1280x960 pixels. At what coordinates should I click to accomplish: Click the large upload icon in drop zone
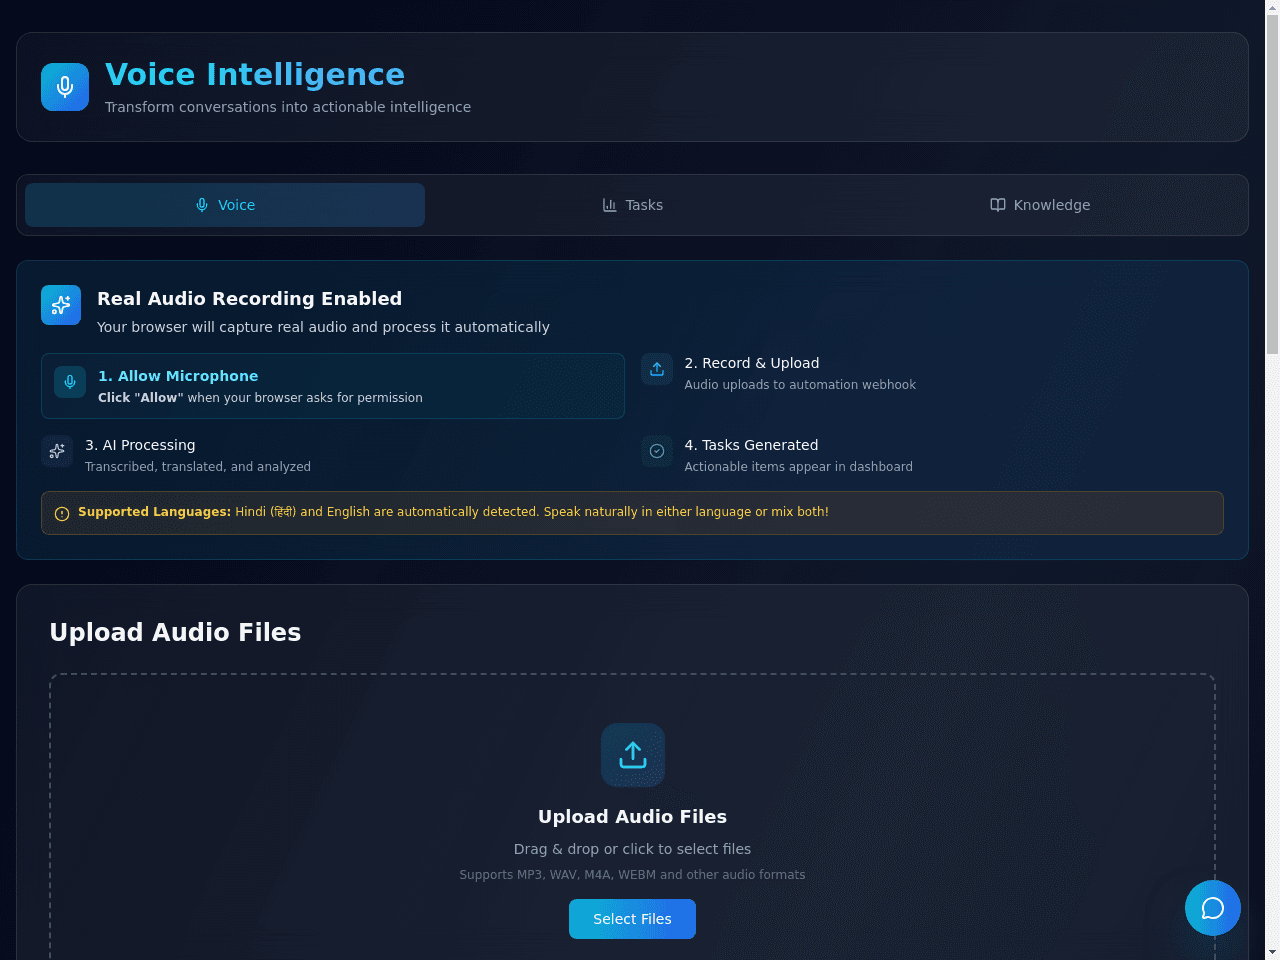633,755
